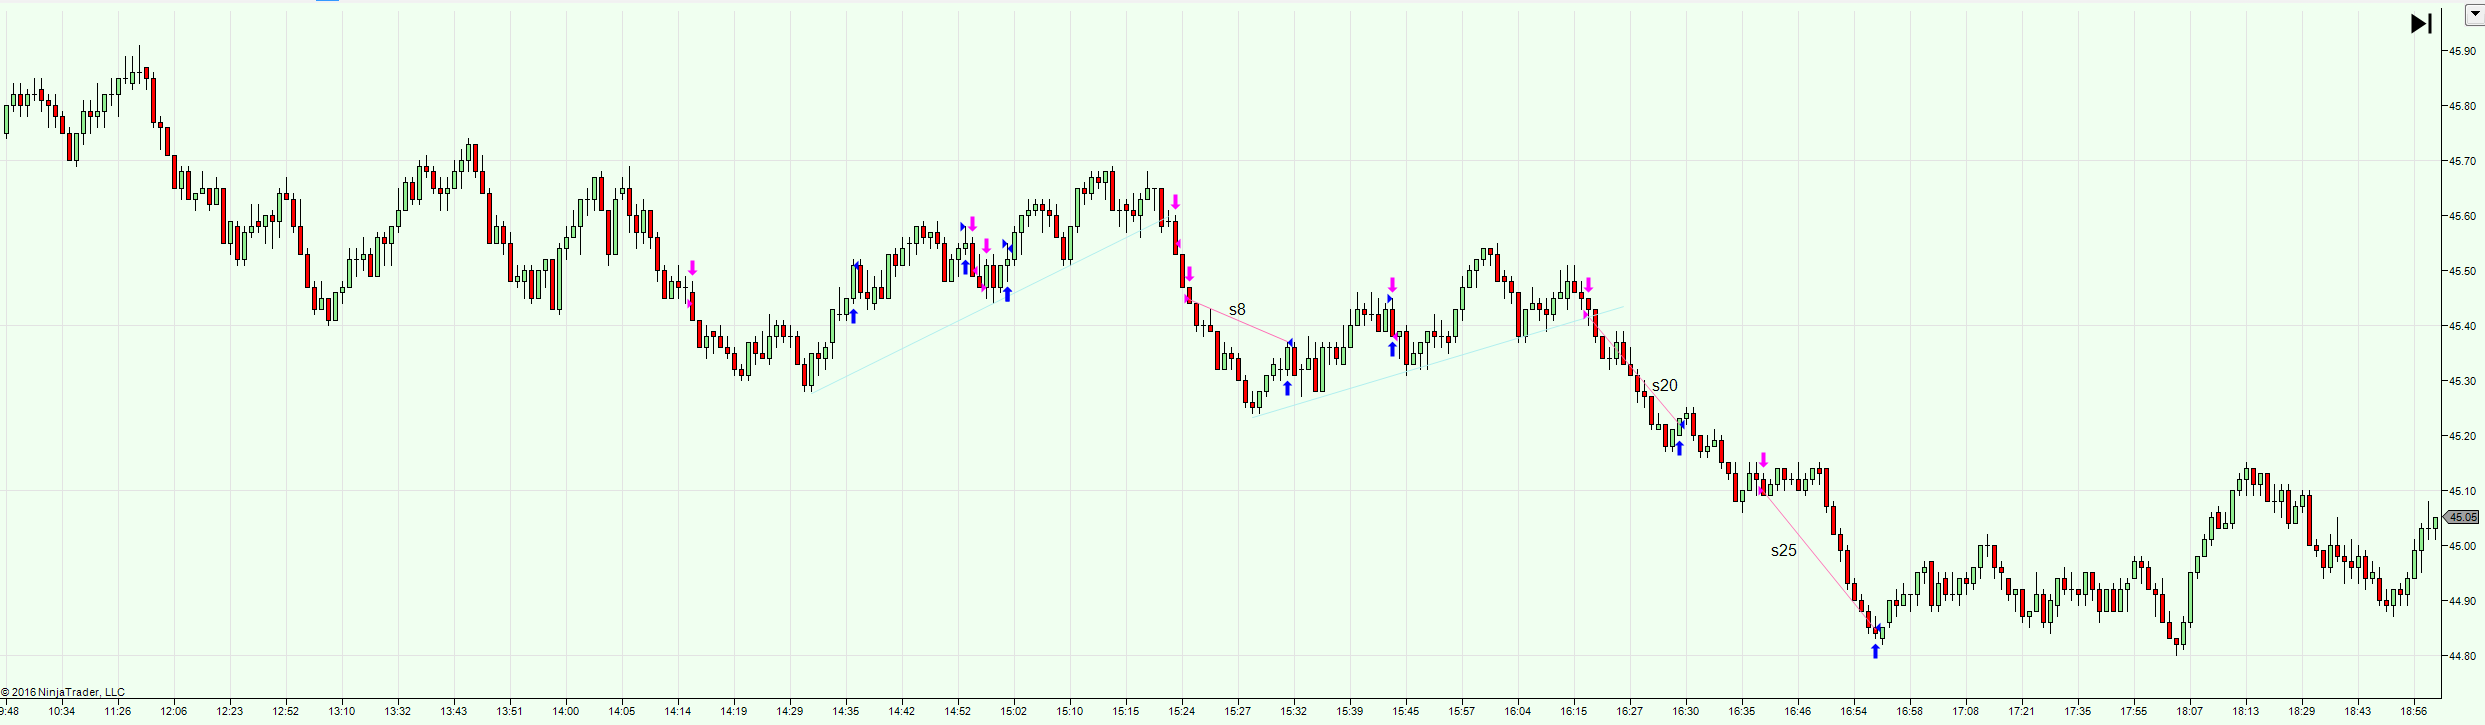The width and height of the screenshot is (2485, 725).
Task: Click the 16:04 time axis label
Action: tap(1518, 712)
